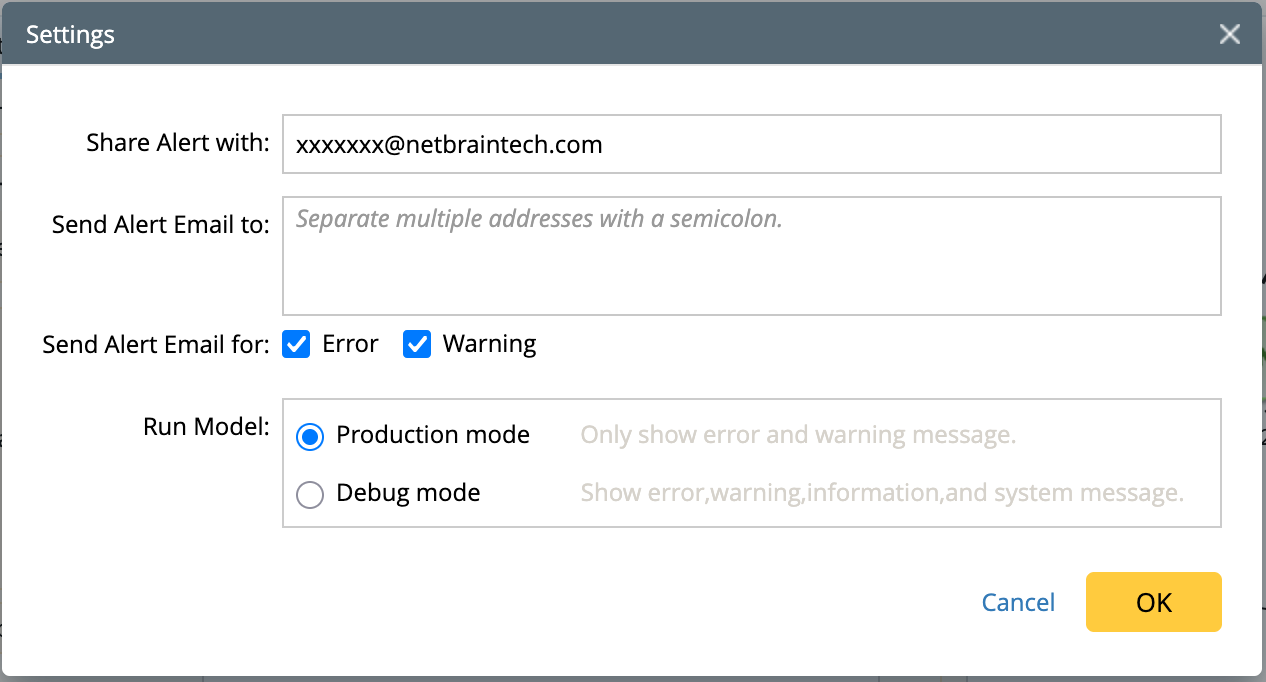Disable the Warning alert checkbox

(417, 345)
